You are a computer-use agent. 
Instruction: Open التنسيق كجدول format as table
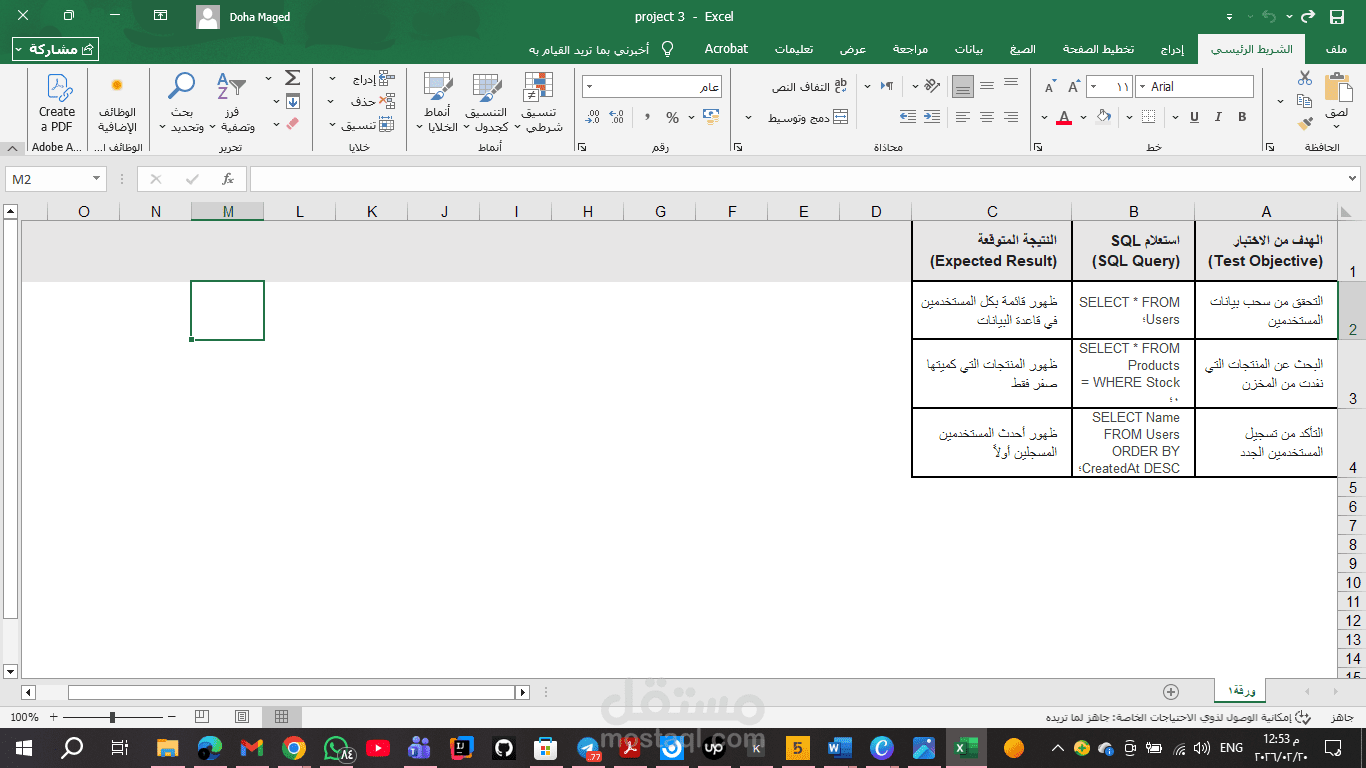coord(487,102)
